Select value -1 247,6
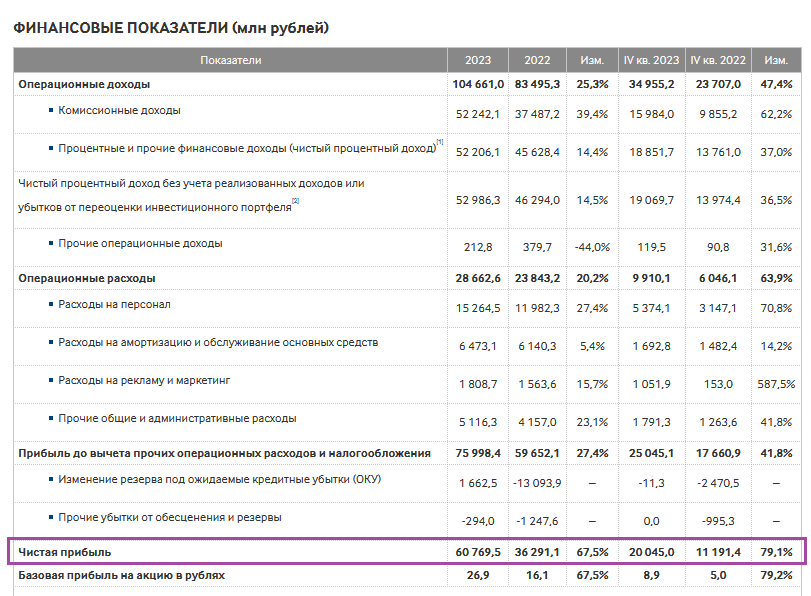The width and height of the screenshot is (811, 596). pyautogui.click(x=537, y=521)
